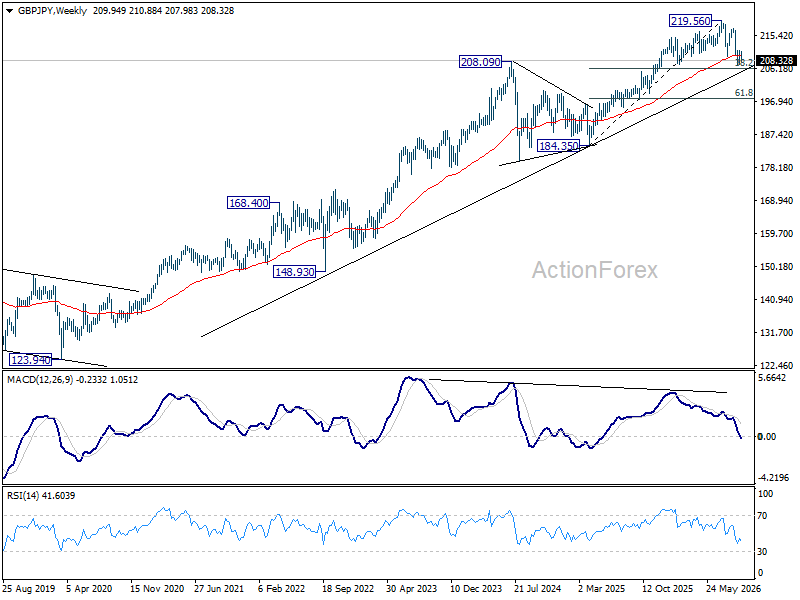Click the MACD zero level 0.00 label
The width and height of the screenshot is (800, 600).
point(767,437)
